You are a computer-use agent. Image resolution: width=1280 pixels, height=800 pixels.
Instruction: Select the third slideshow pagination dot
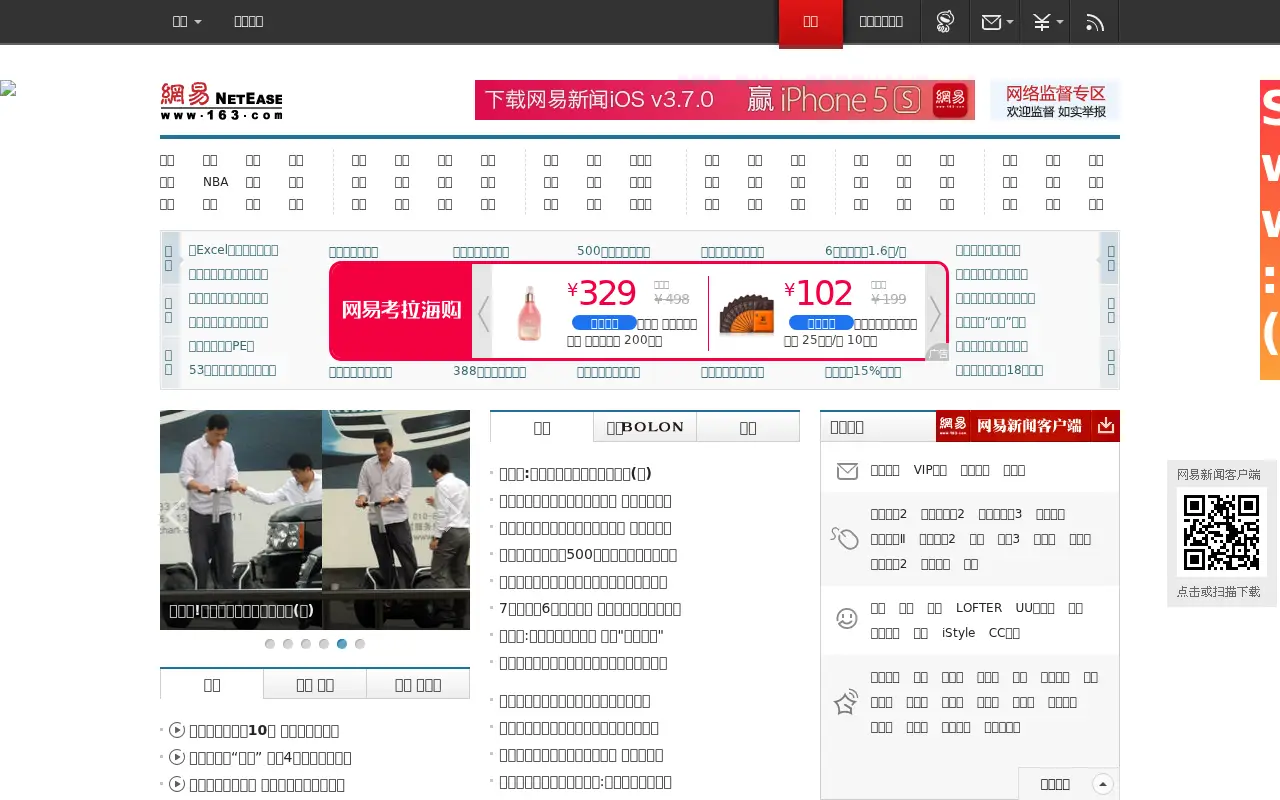click(x=306, y=644)
